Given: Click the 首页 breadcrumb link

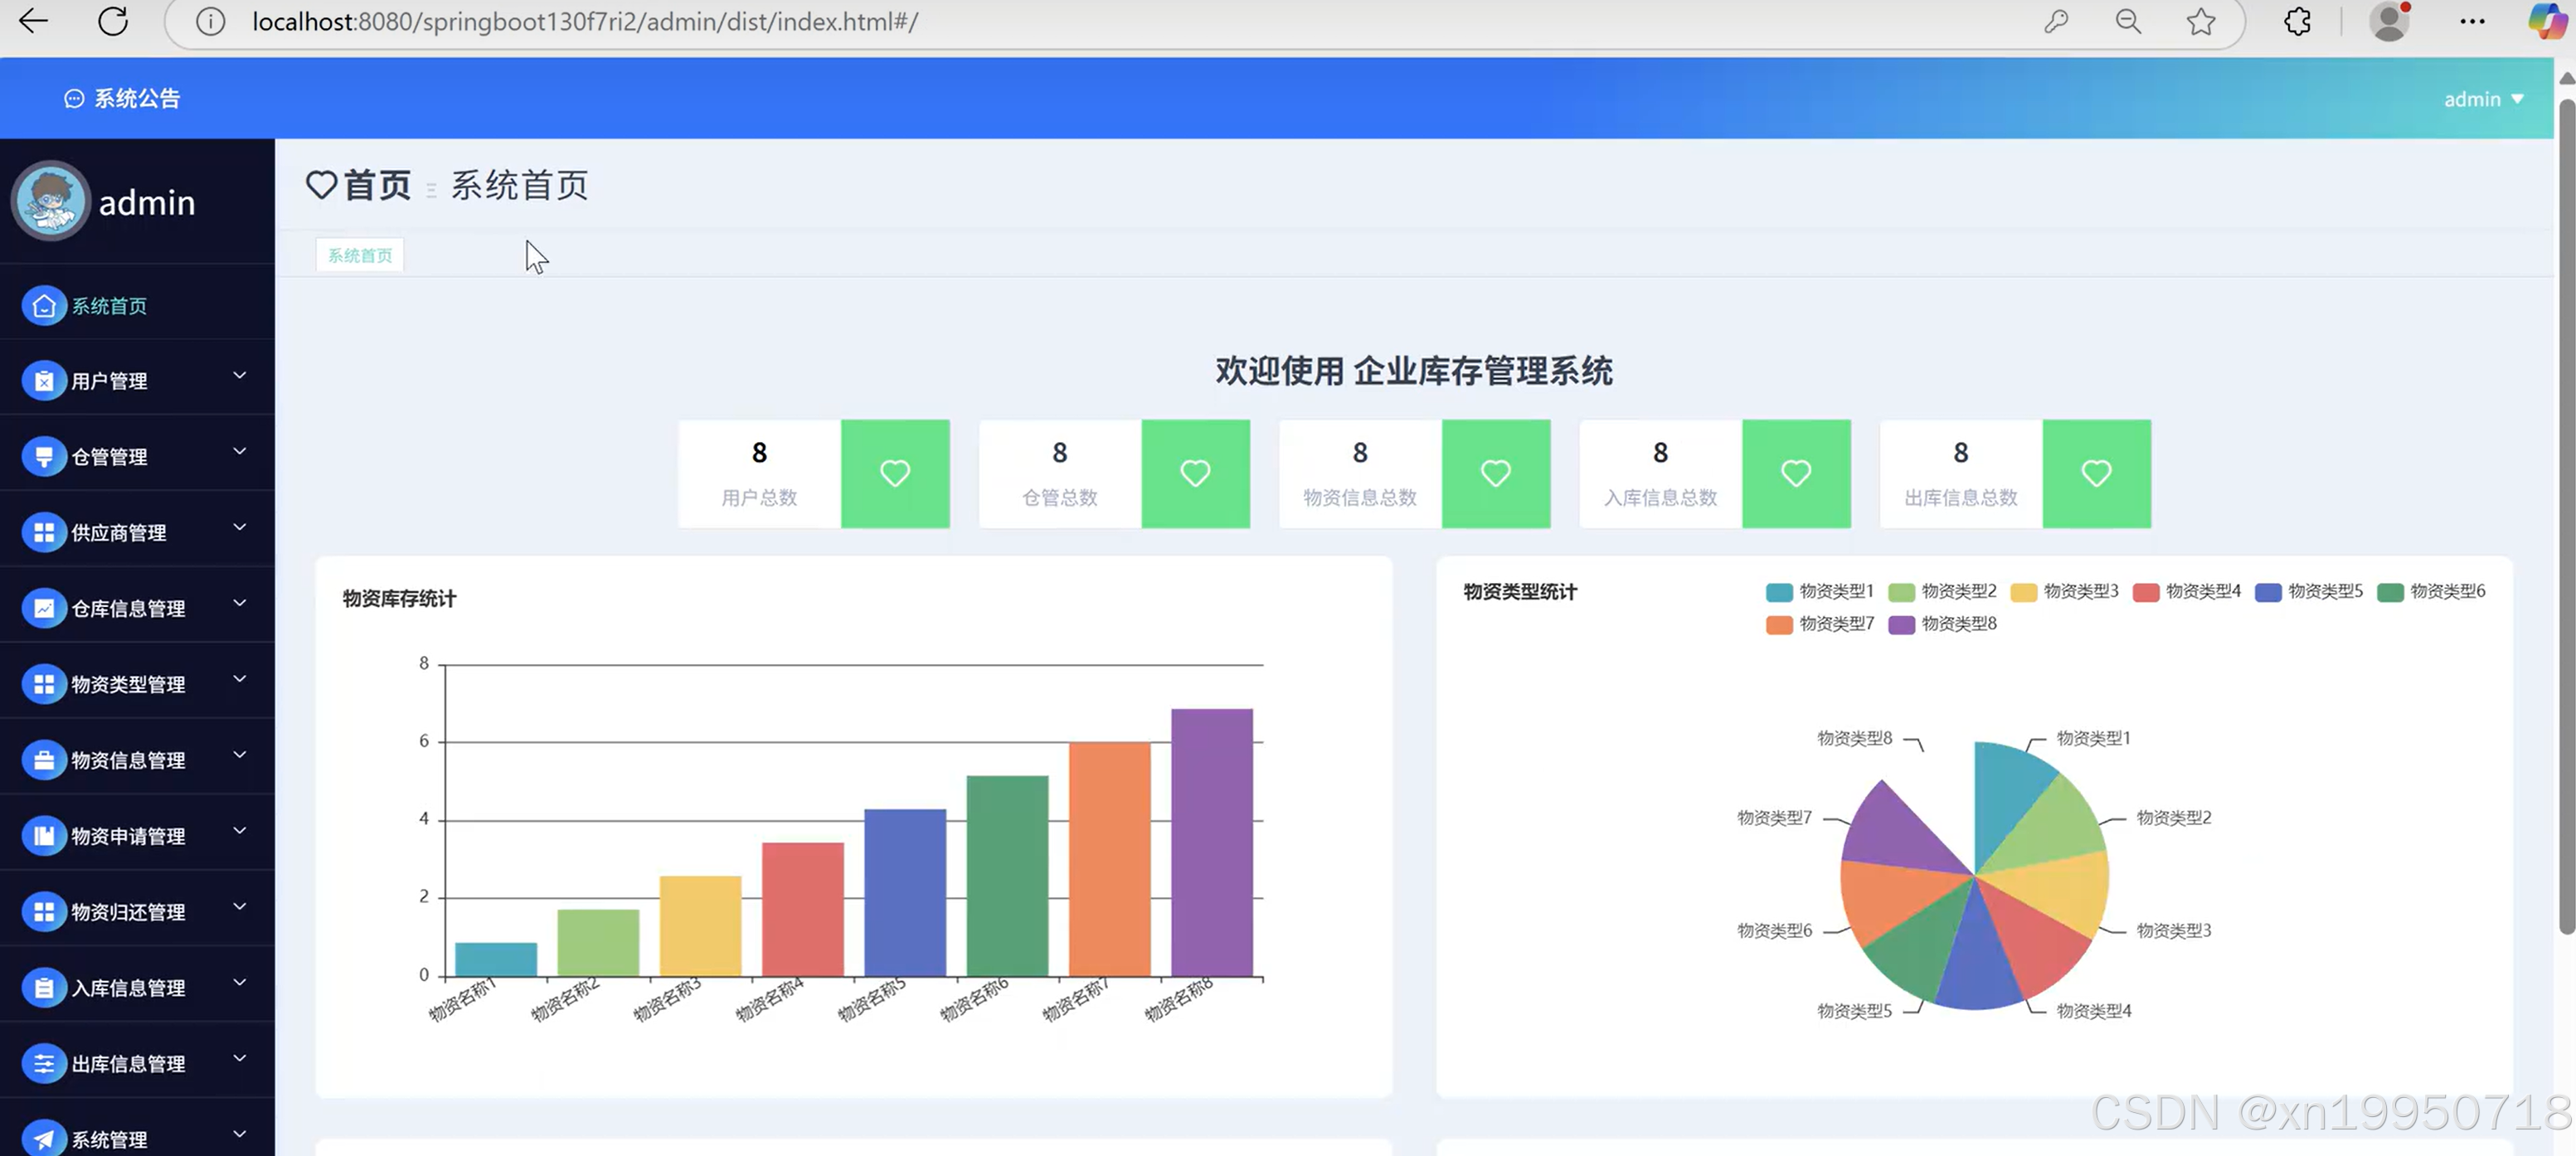Looking at the screenshot, I should tap(377, 185).
